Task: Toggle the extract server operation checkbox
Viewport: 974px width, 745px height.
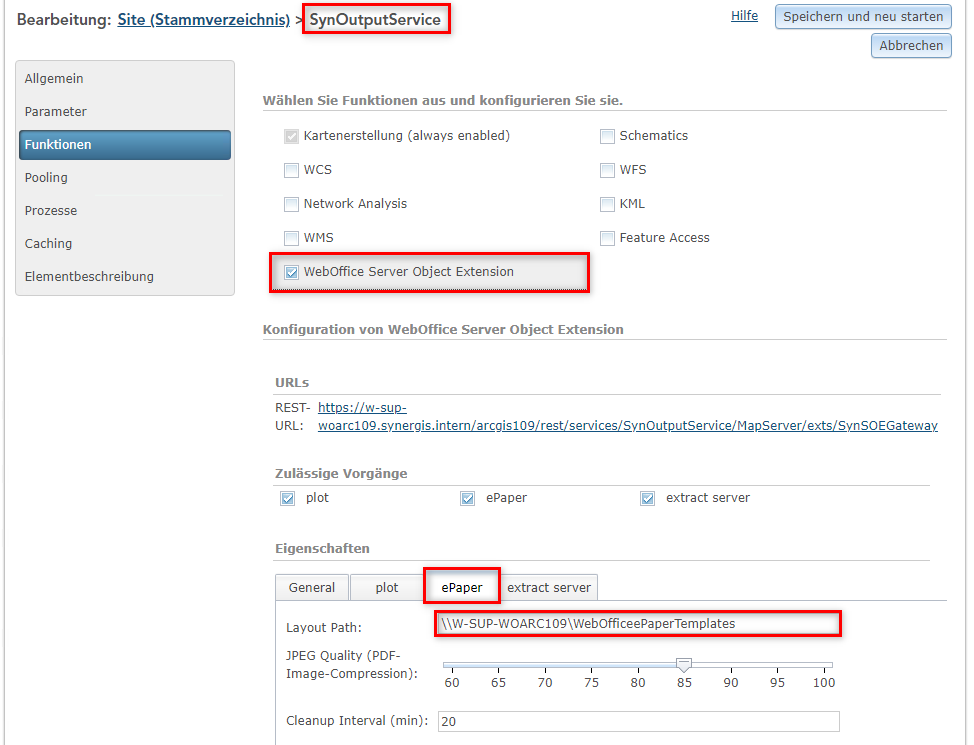Action: tap(647, 498)
